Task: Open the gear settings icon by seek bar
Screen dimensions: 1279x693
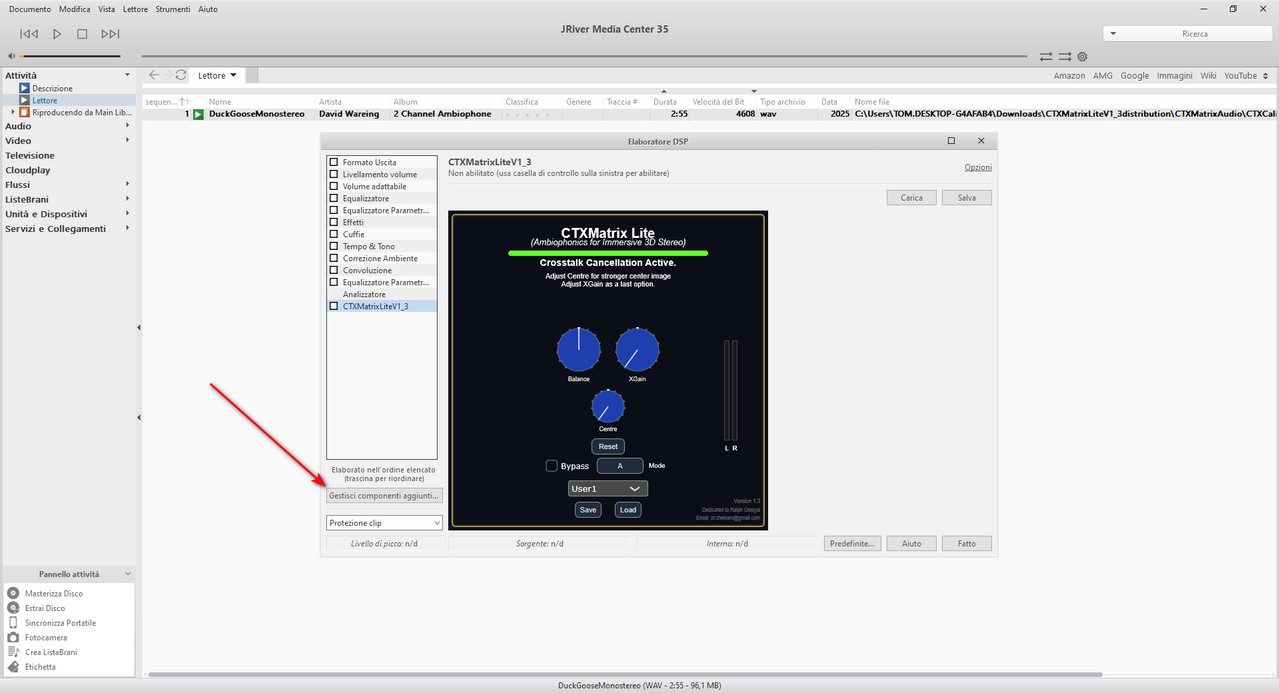Action: tap(1082, 56)
